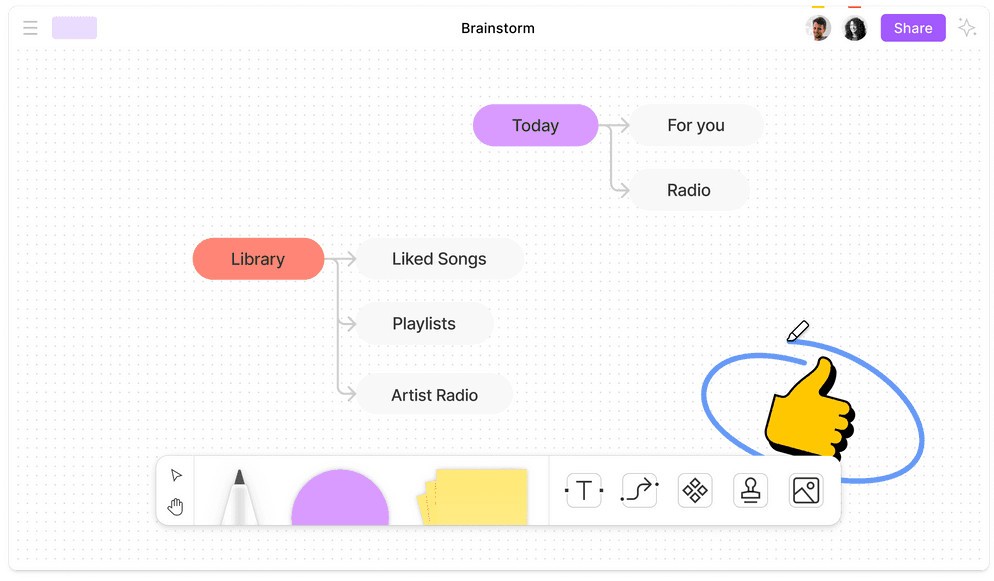Click the bearded man's avatar
Image resolution: width=994 pixels, height=581 pixels.
coord(818,28)
